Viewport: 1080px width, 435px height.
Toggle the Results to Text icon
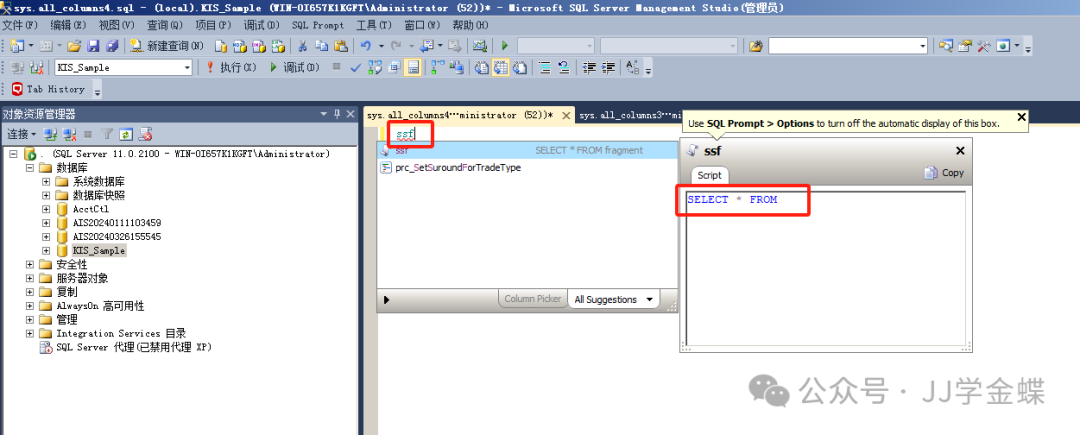(481, 67)
